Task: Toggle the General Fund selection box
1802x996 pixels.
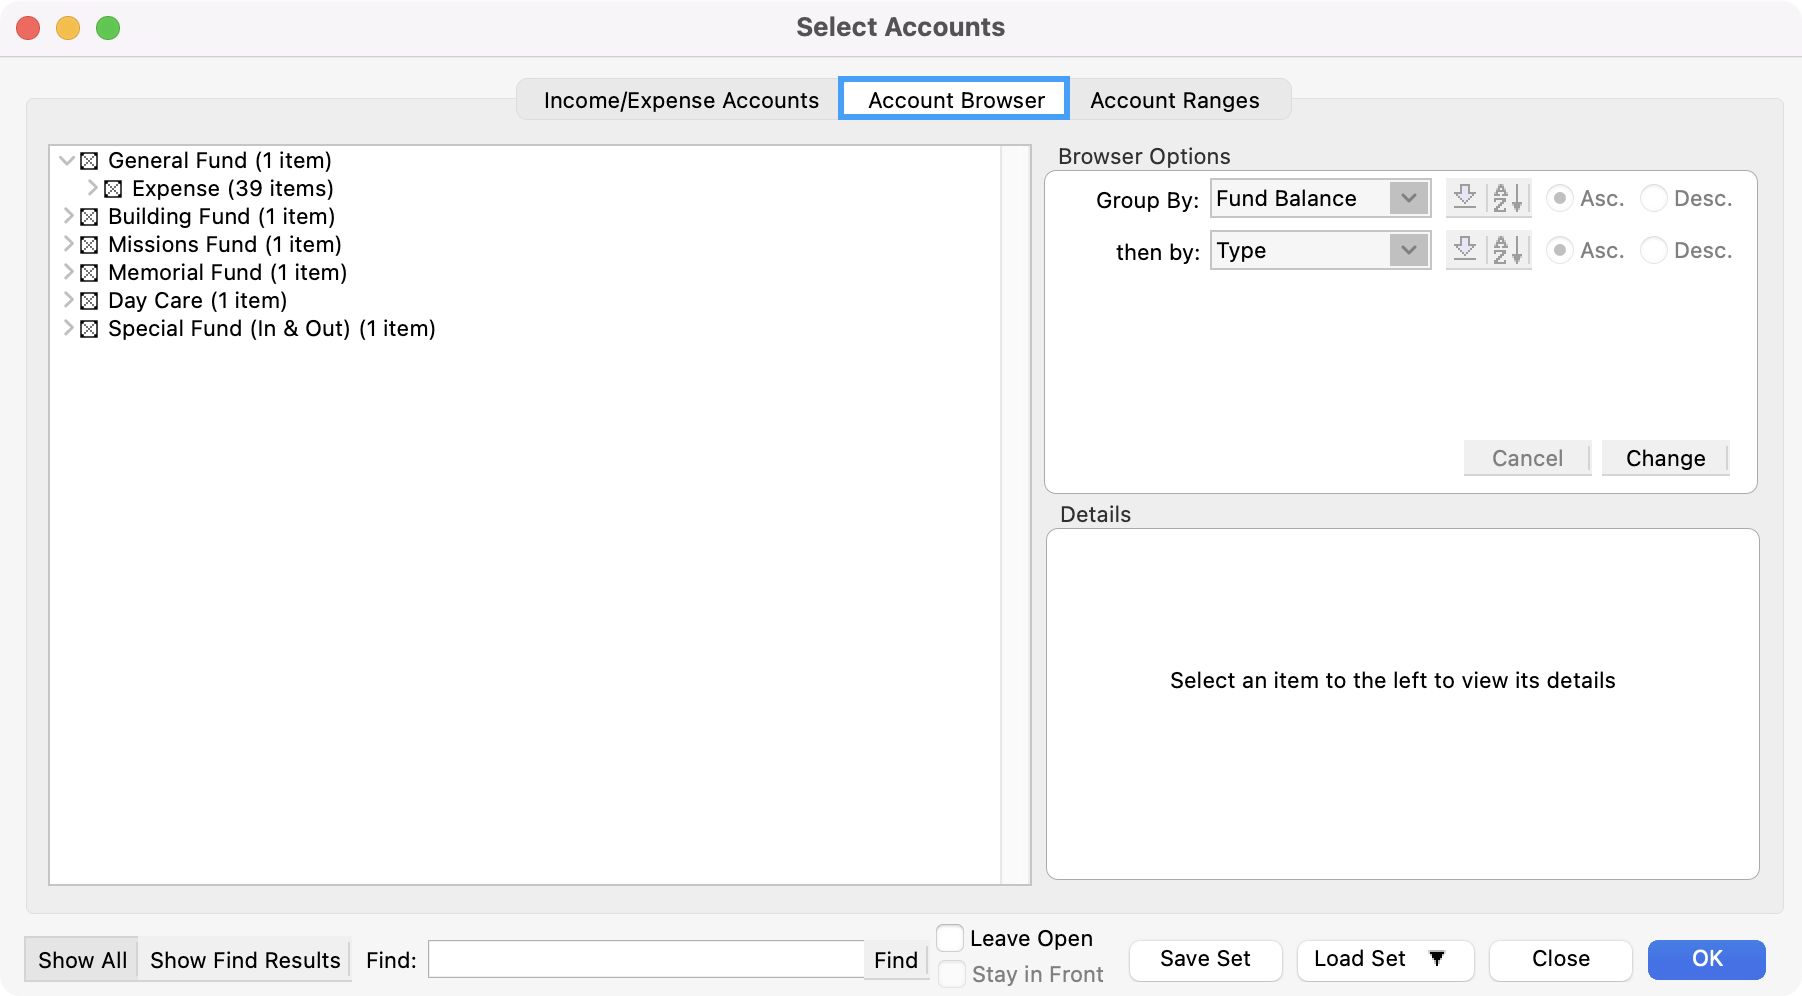Action: (89, 161)
